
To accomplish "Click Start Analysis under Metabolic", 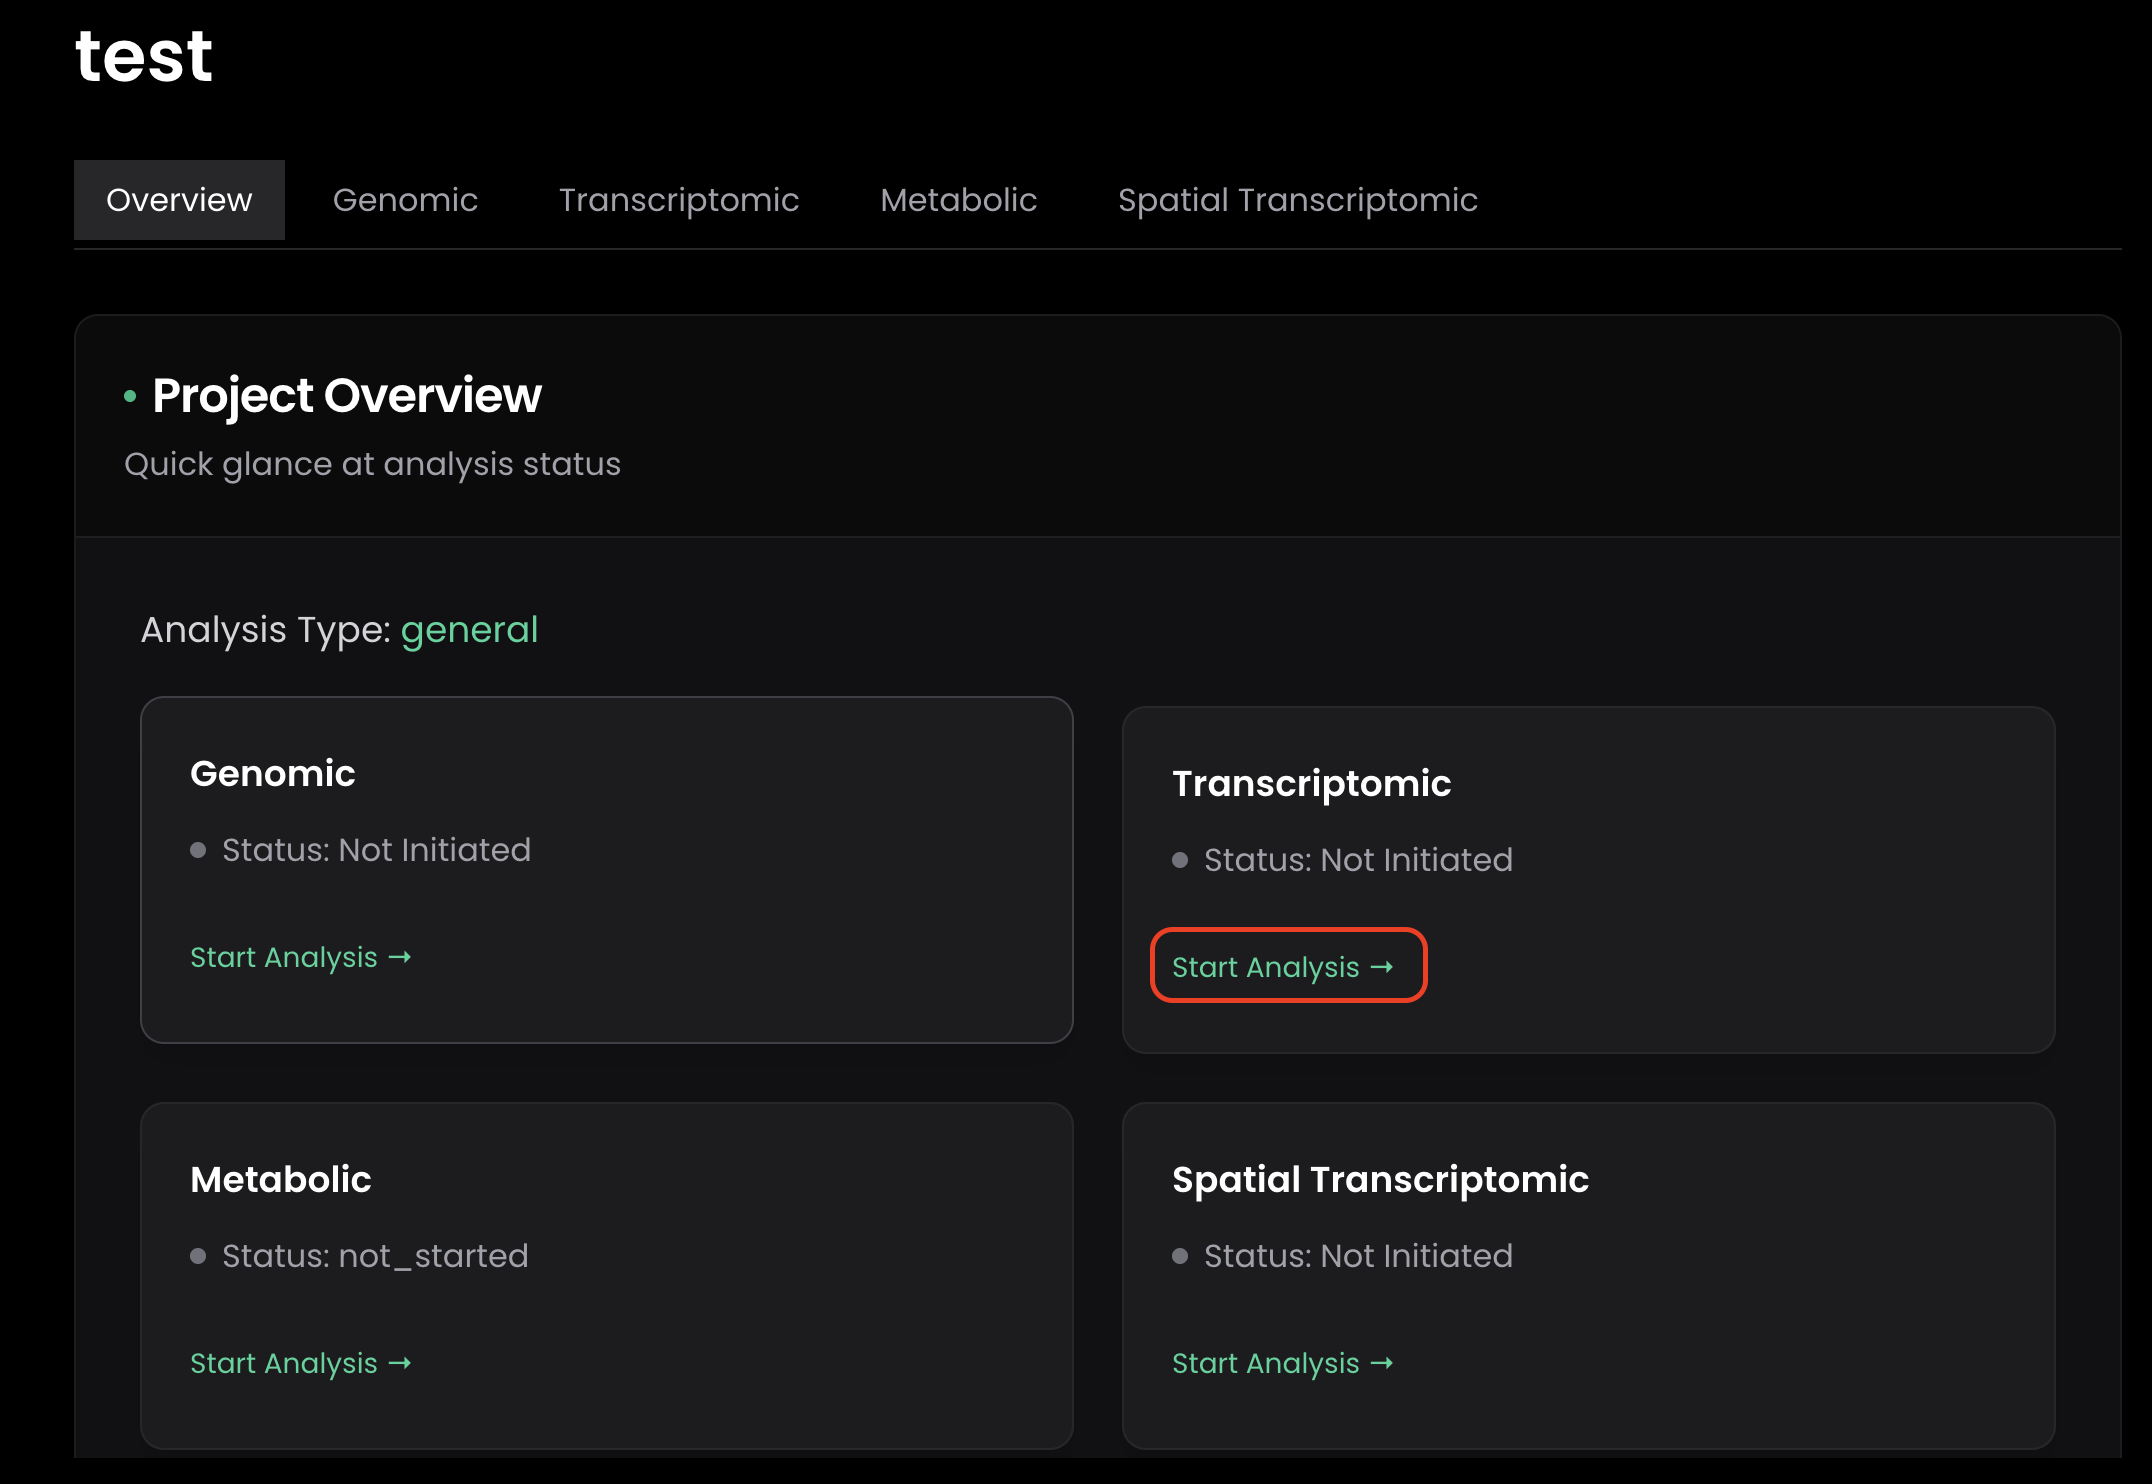I will pos(301,1363).
